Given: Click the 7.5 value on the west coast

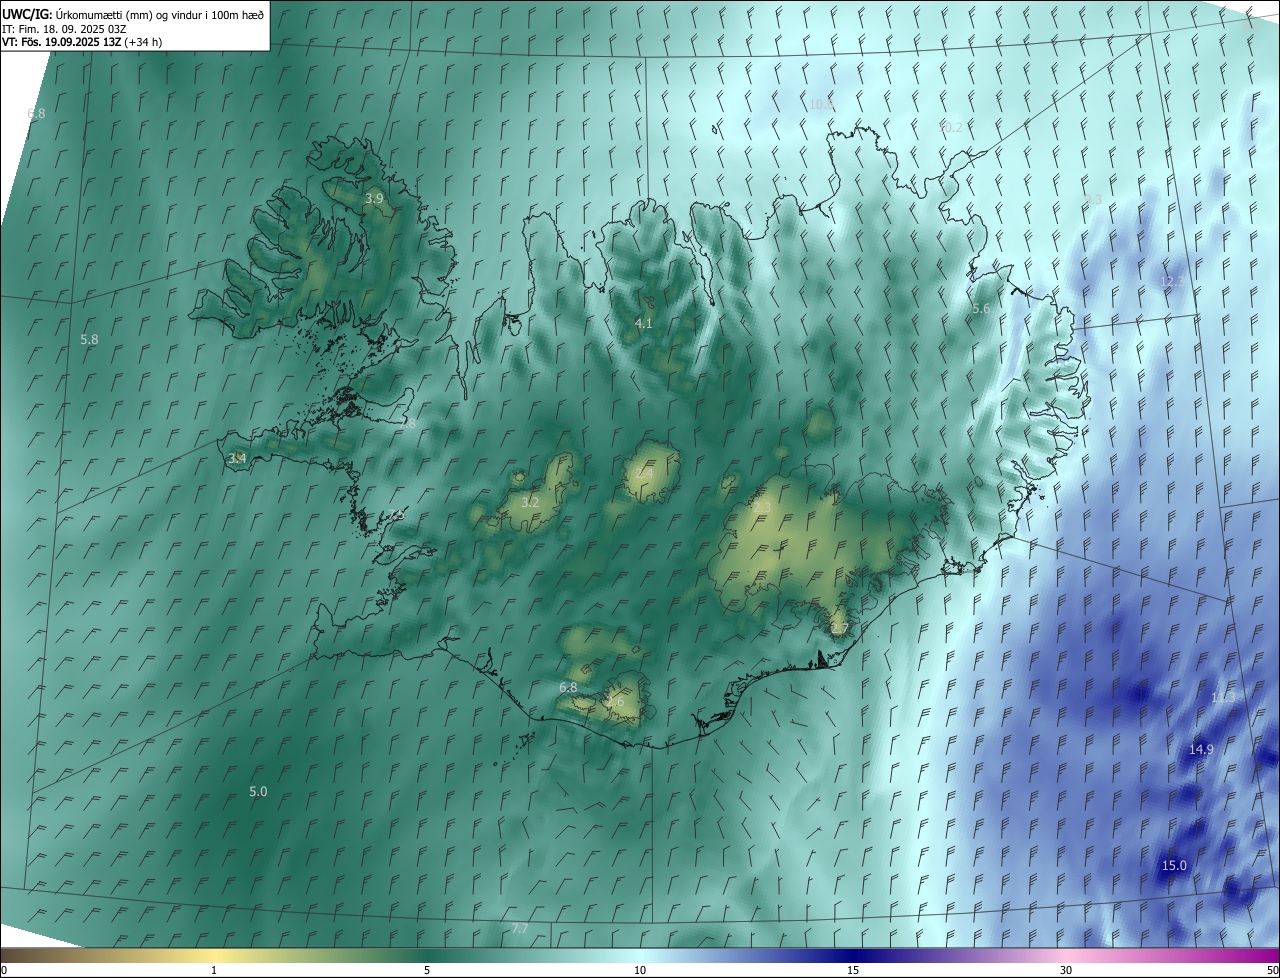Looking at the screenshot, I should tap(397, 515).
